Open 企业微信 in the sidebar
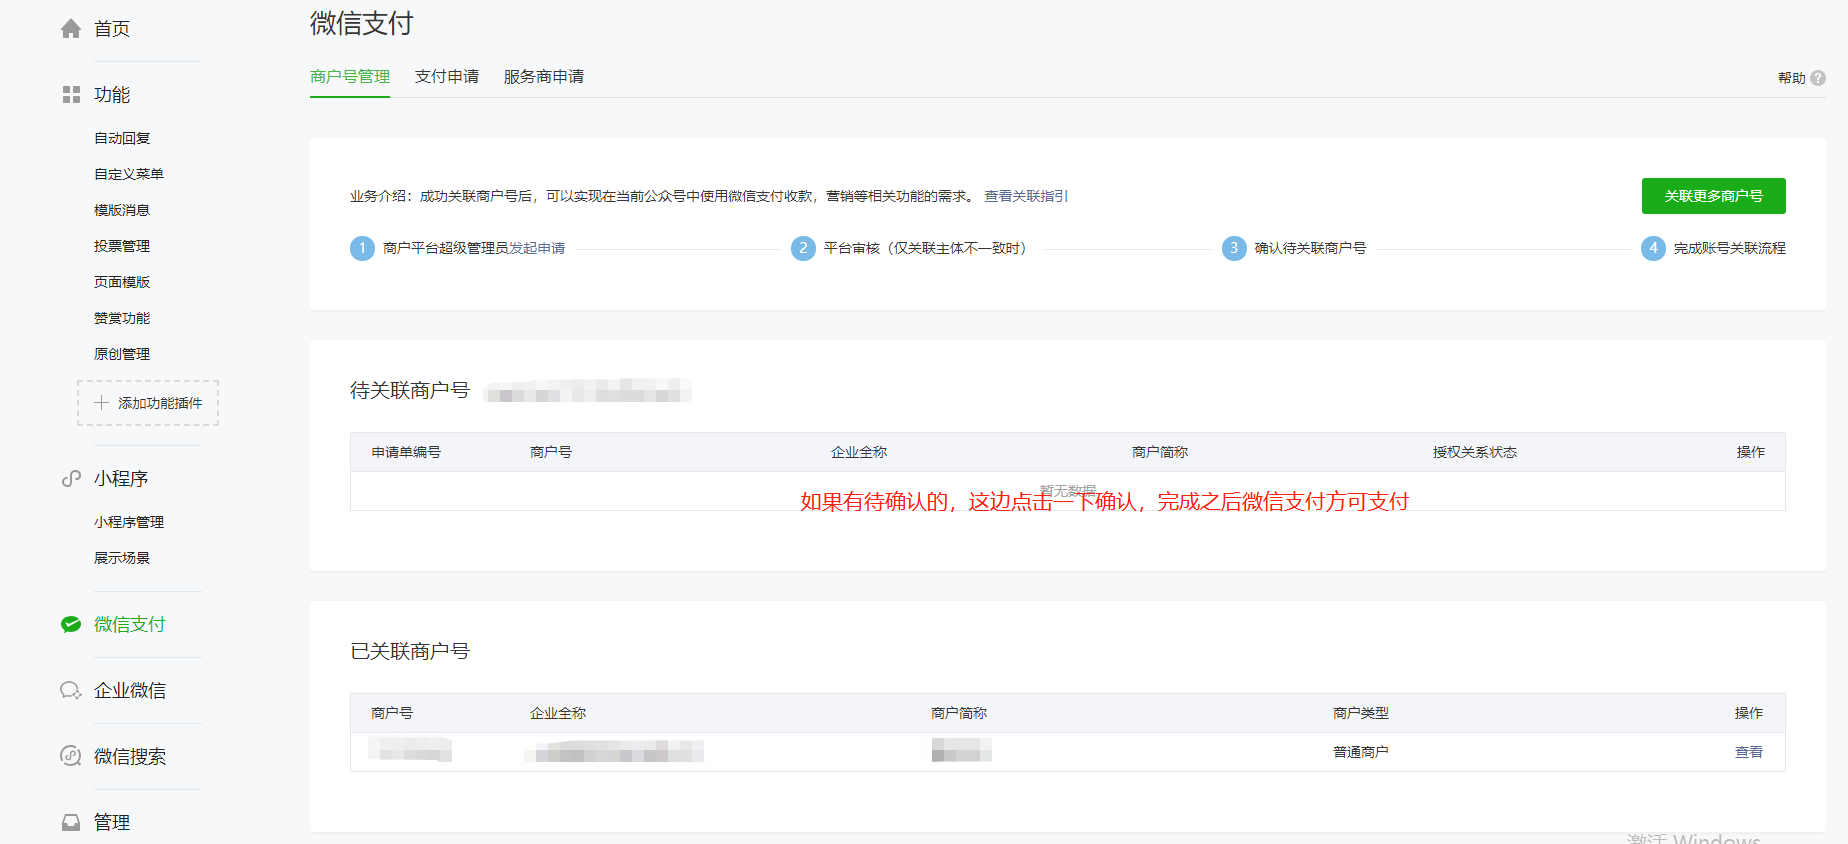1848x844 pixels. [x=130, y=691]
